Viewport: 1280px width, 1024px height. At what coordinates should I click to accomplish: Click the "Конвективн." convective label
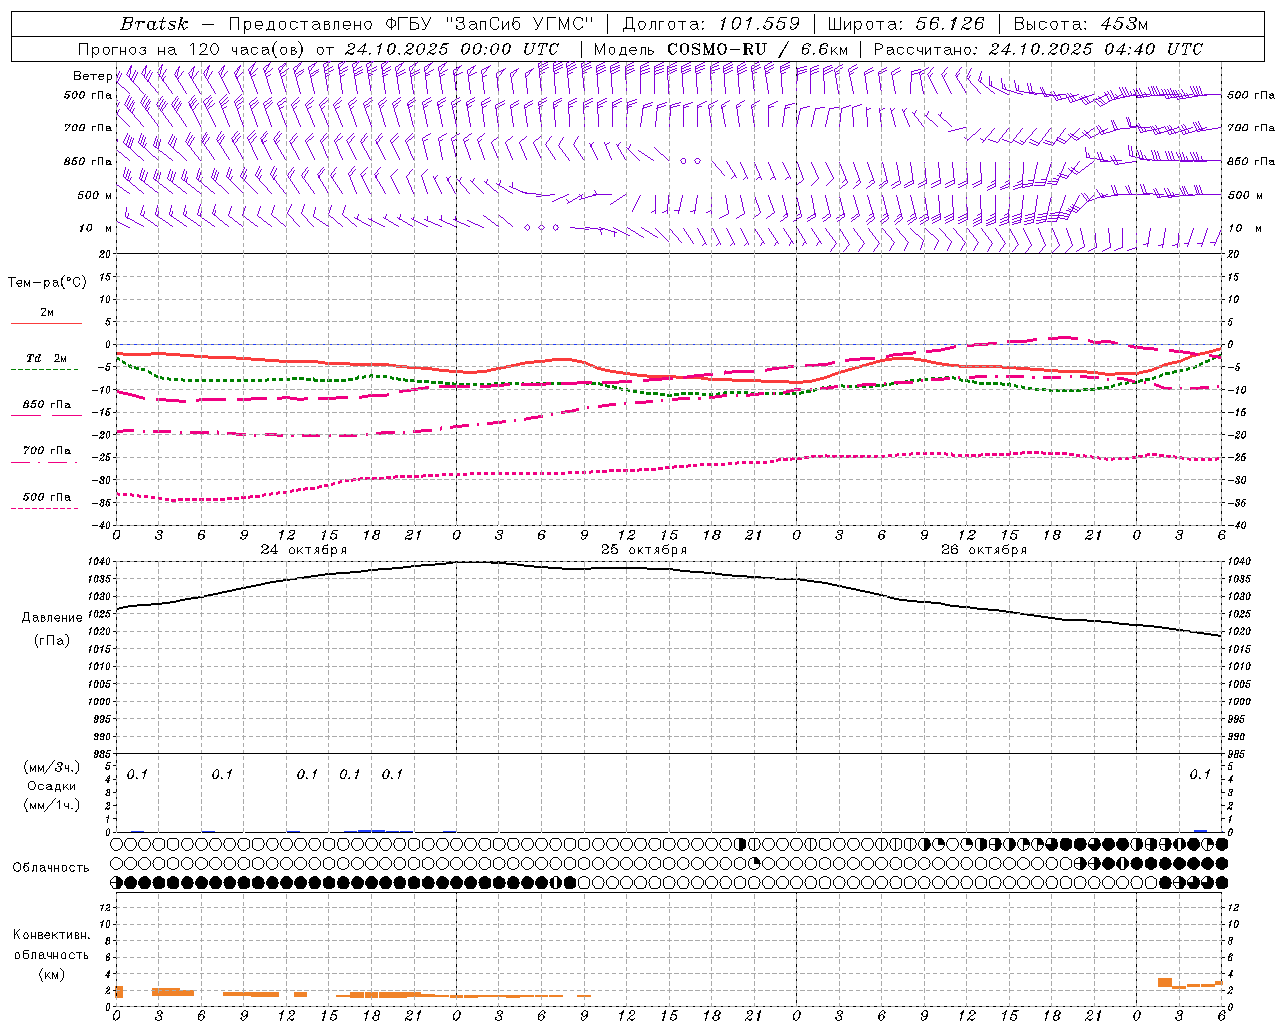pos(51,935)
